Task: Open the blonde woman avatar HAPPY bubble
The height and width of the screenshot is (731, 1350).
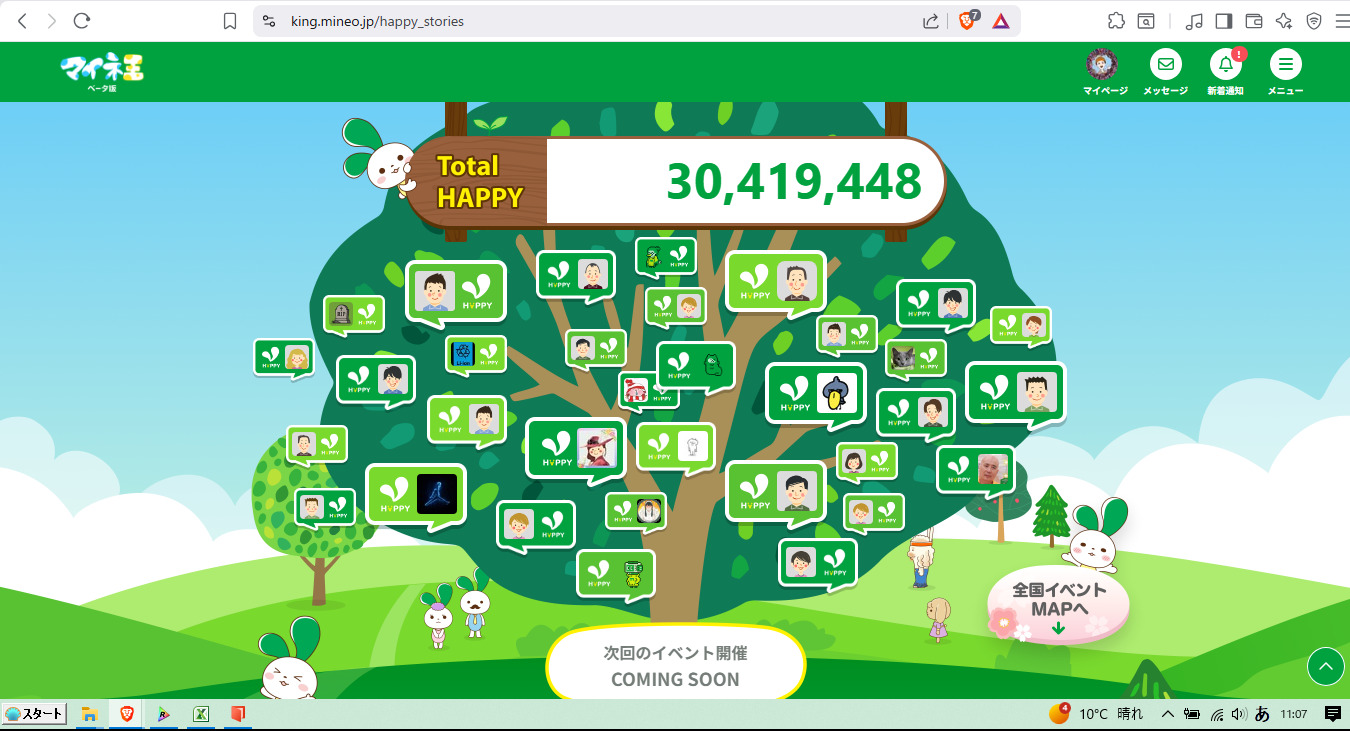Action: [284, 358]
